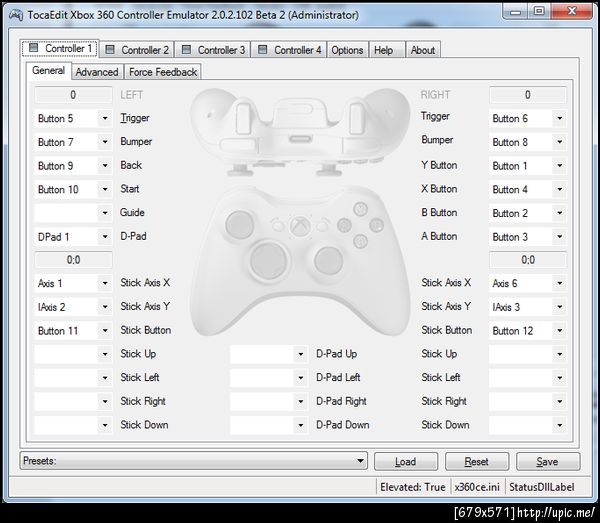Click the x360ce.ini status bar entry
600x523 pixels.
[477, 487]
